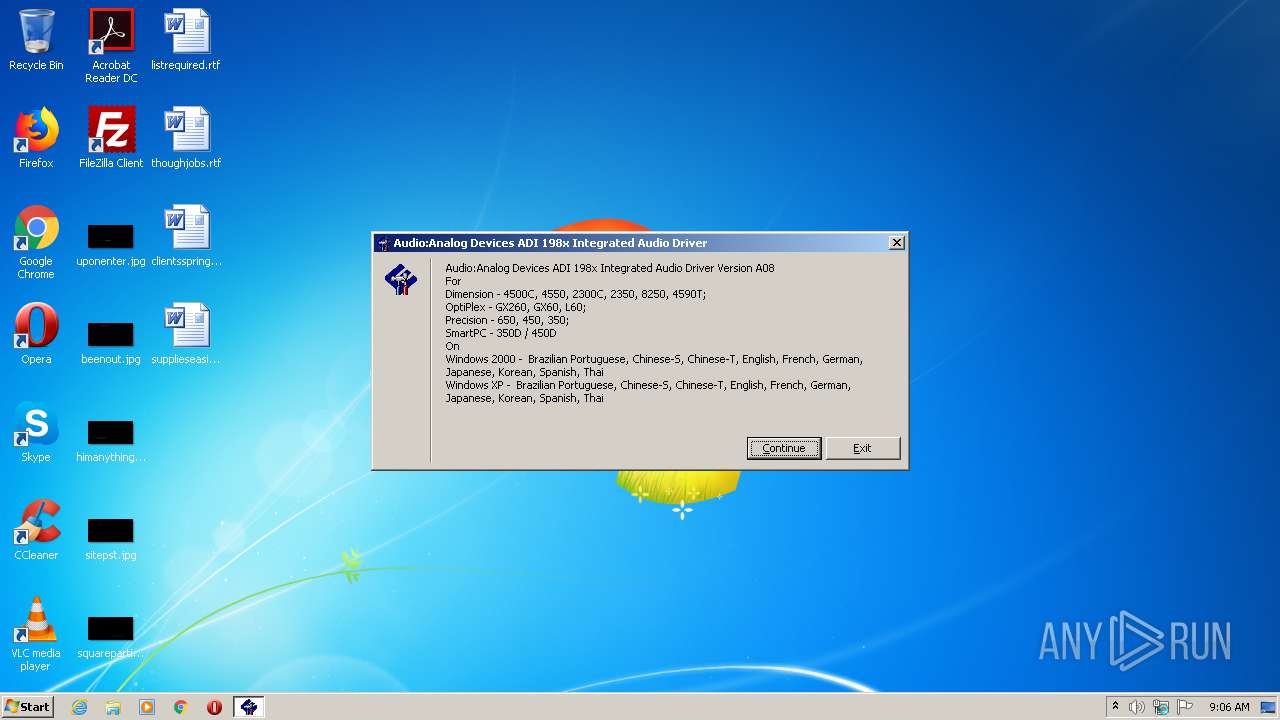Image resolution: width=1280 pixels, height=720 pixels.
Task: Click the 'Version A08' heading line in the dialog
Action: point(610,268)
